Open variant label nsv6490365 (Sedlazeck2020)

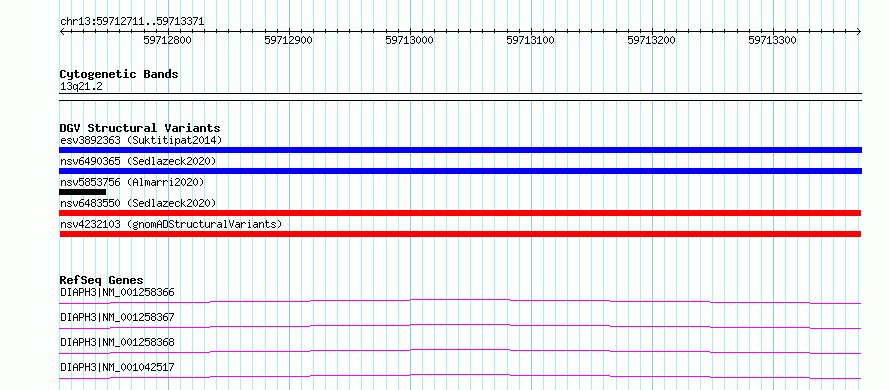pos(138,161)
